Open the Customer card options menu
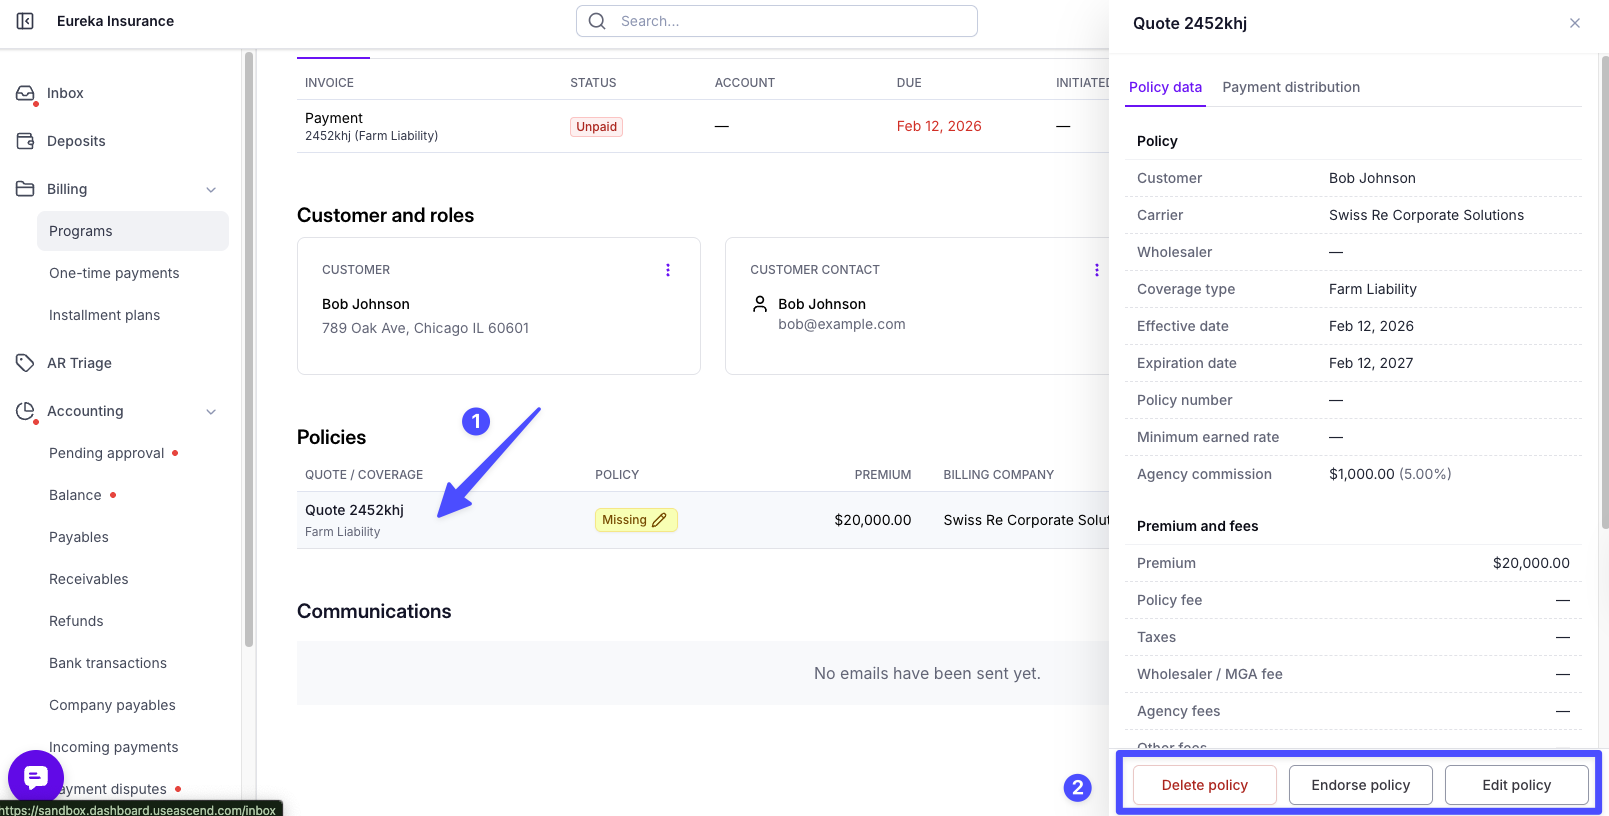The width and height of the screenshot is (1609, 816). coord(668,270)
